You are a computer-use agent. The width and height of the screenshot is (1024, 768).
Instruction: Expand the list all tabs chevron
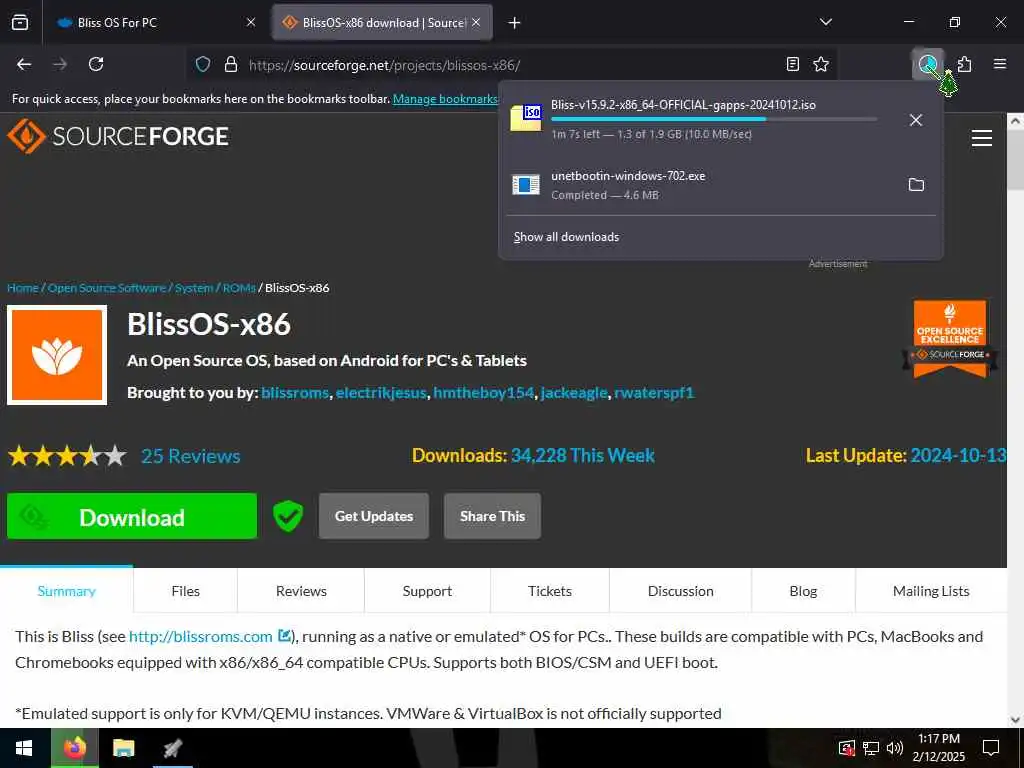coord(826,22)
